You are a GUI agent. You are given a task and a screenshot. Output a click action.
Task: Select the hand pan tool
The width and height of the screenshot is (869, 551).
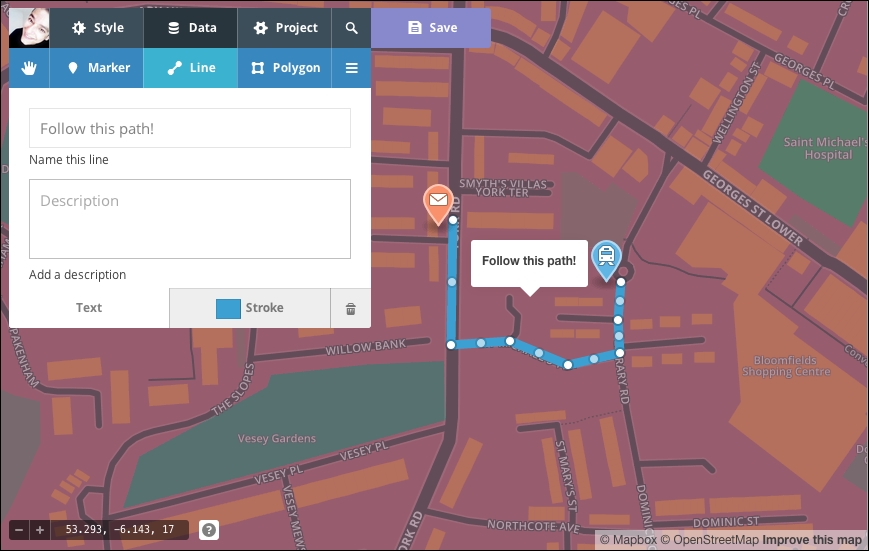[x=29, y=68]
